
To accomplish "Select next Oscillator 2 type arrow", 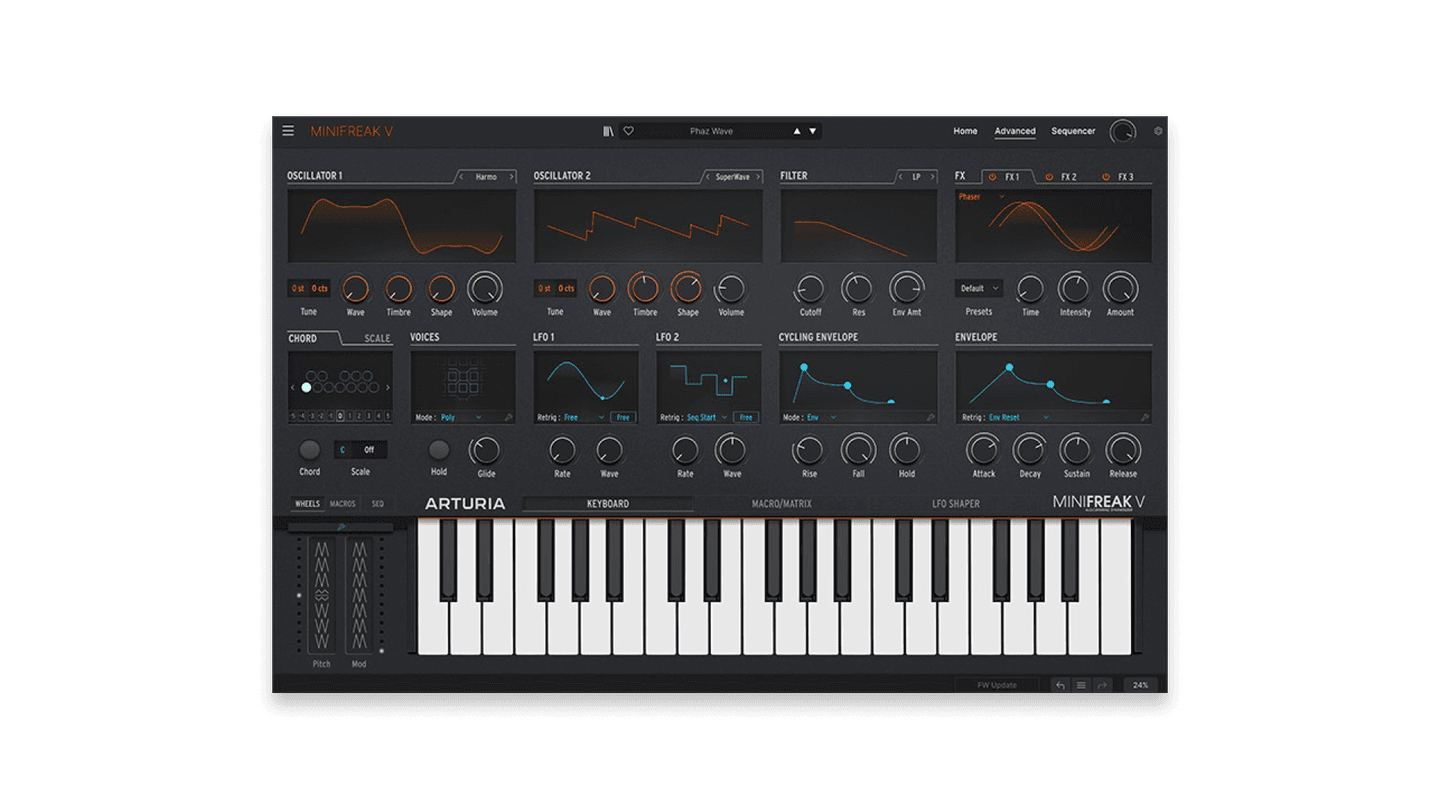I will (757, 177).
